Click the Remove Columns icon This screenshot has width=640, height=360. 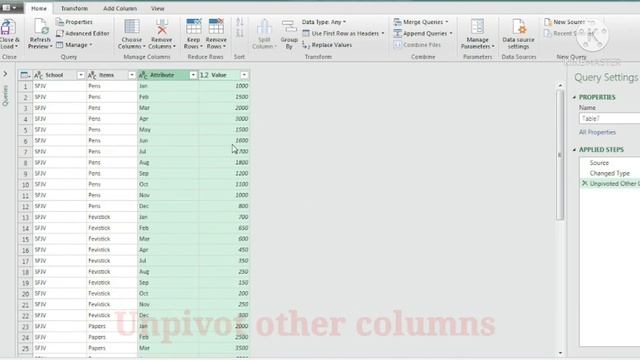click(162, 27)
